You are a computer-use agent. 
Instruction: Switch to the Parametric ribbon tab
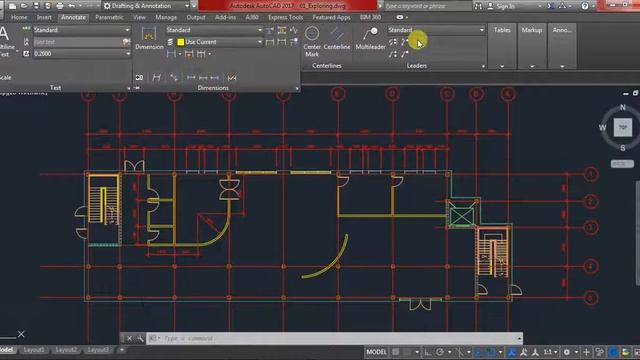click(x=109, y=17)
